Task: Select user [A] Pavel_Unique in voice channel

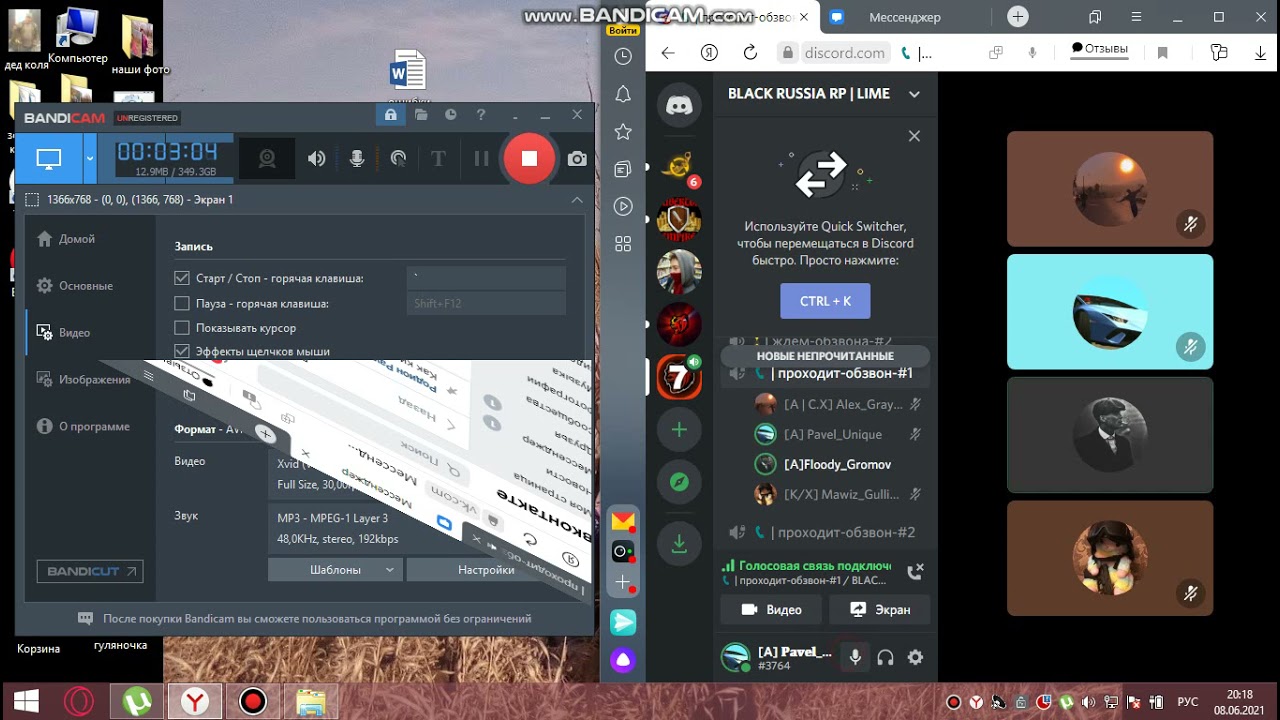Action: coord(837,434)
